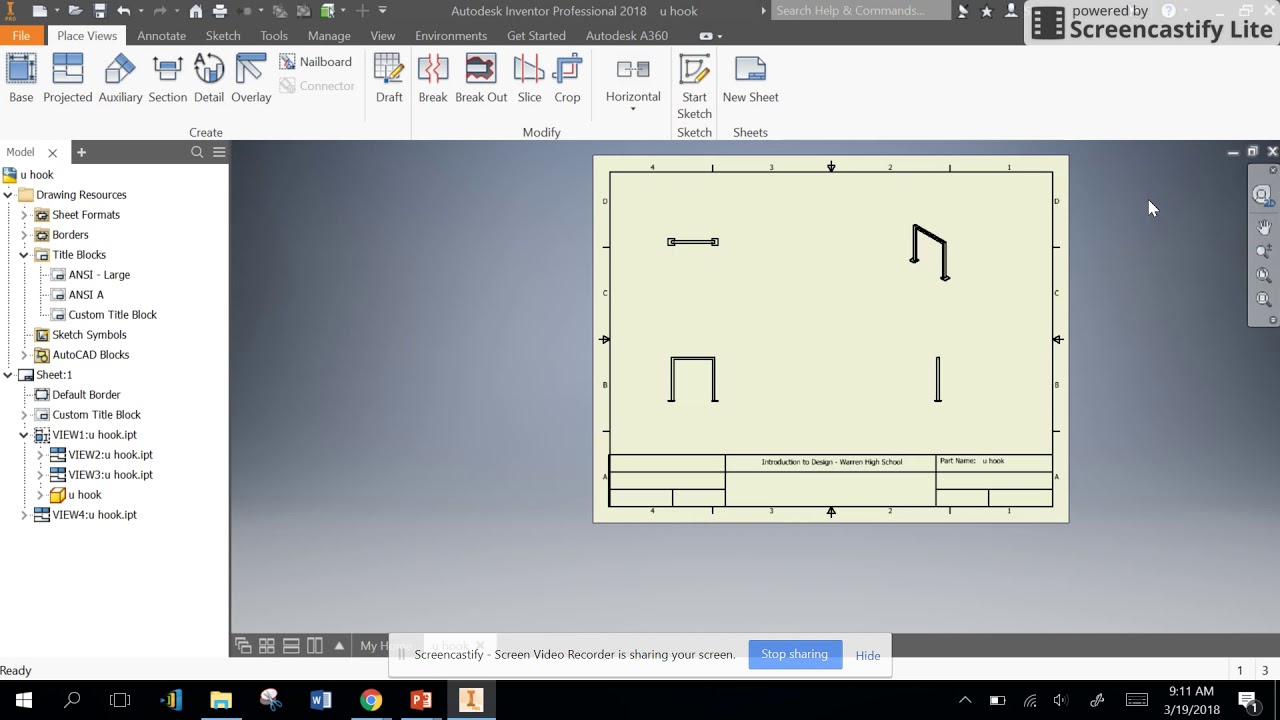This screenshot has height=720, width=1280.
Task: Click Stop sharing button
Action: [x=795, y=654]
